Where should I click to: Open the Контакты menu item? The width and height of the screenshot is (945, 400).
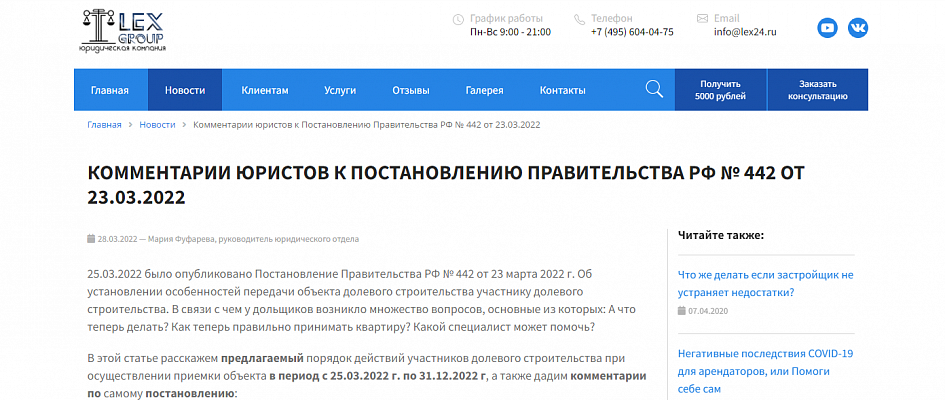[562, 90]
